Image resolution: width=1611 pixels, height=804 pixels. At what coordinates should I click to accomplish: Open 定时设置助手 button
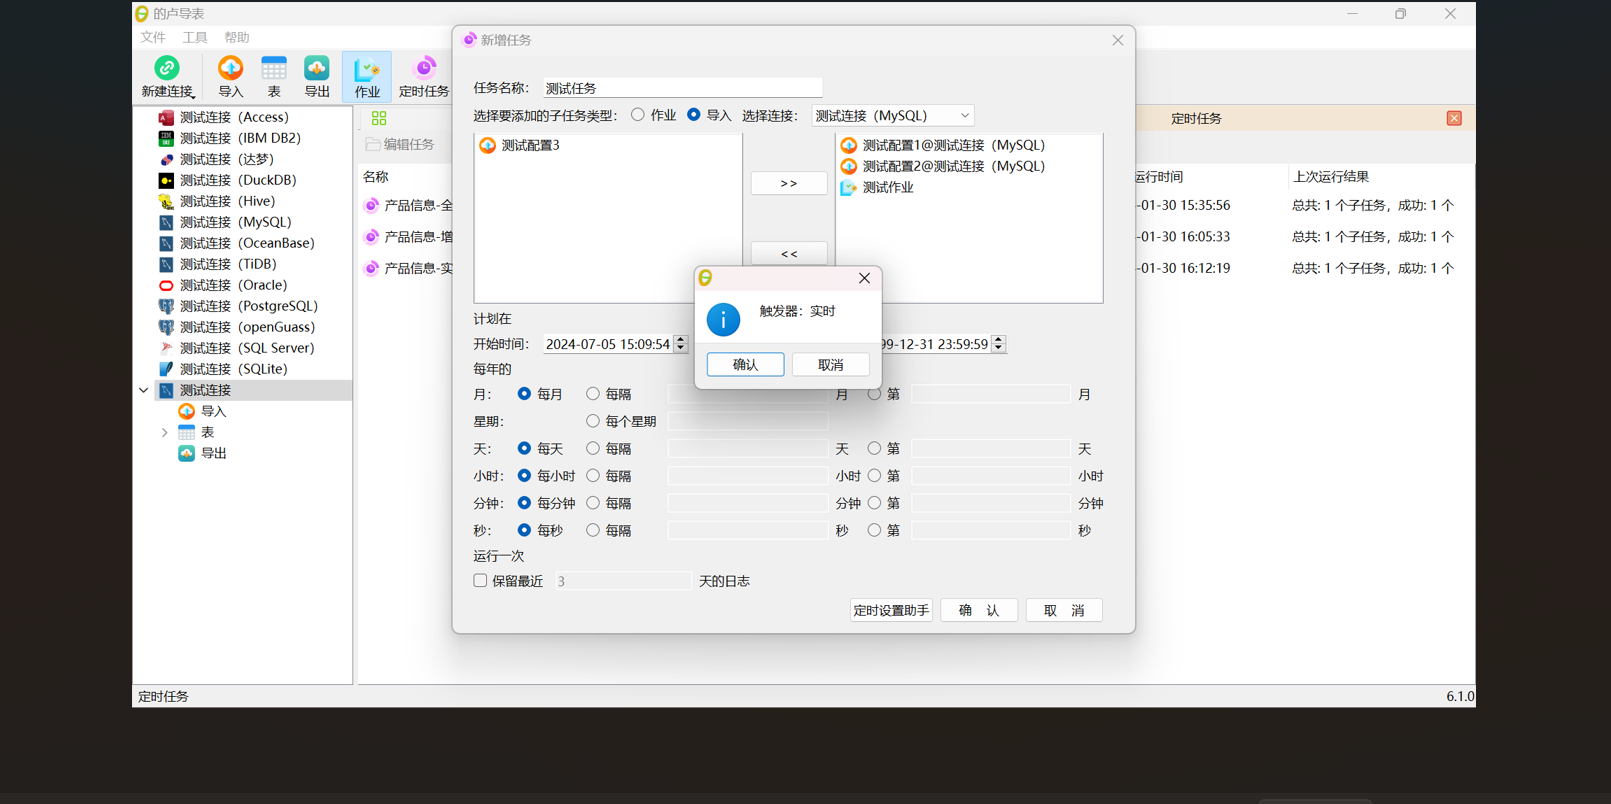click(891, 610)
